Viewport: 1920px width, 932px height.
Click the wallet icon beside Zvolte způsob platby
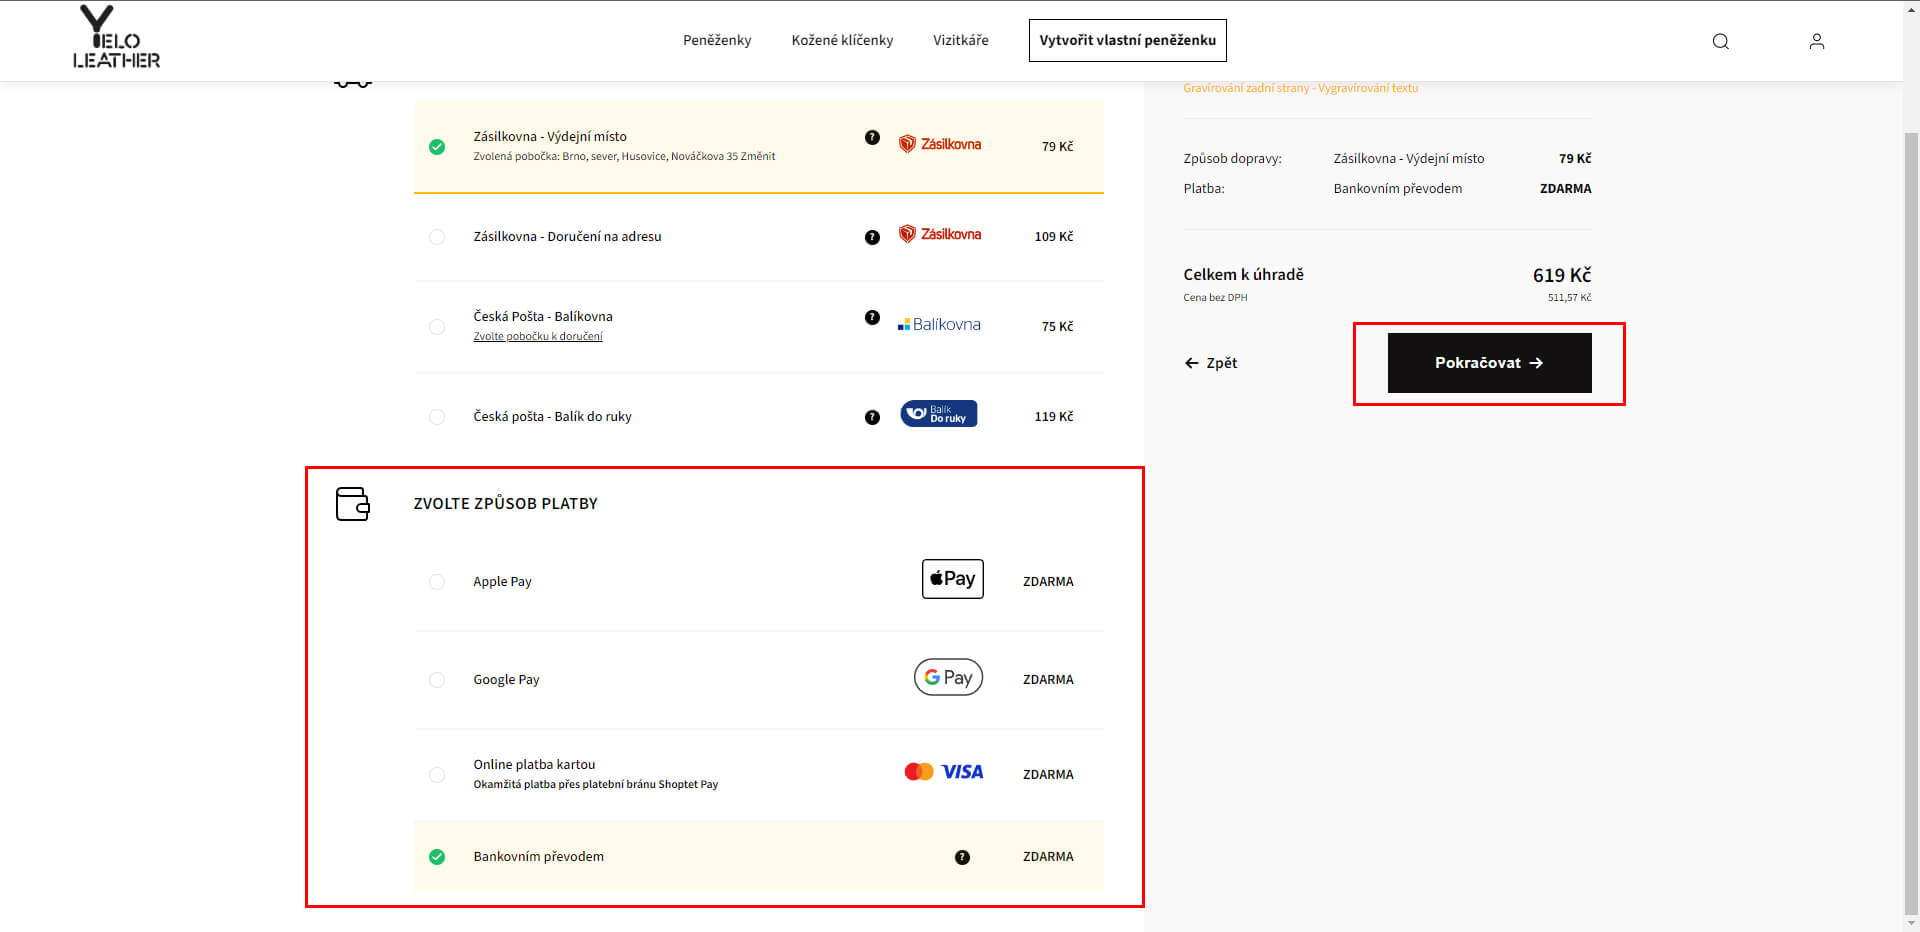pyautogui.click(x=352, y=504)
